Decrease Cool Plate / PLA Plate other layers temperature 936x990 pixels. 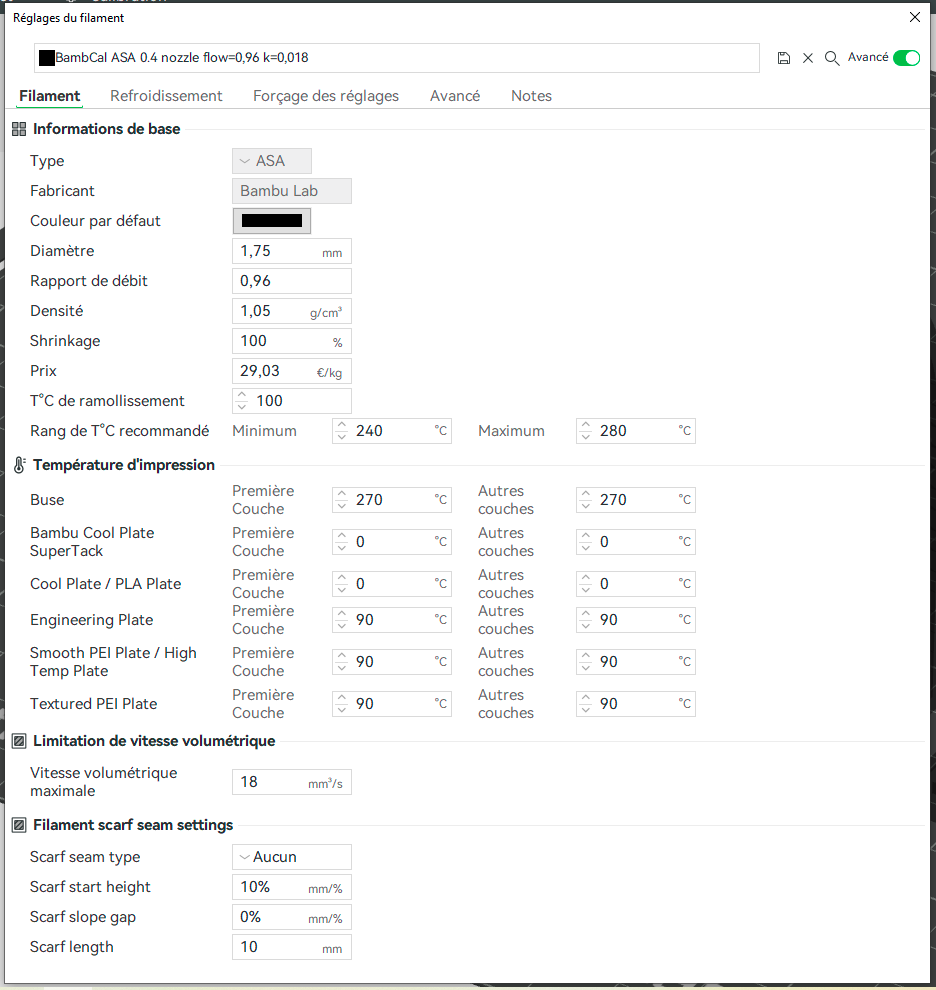point(585,590)
